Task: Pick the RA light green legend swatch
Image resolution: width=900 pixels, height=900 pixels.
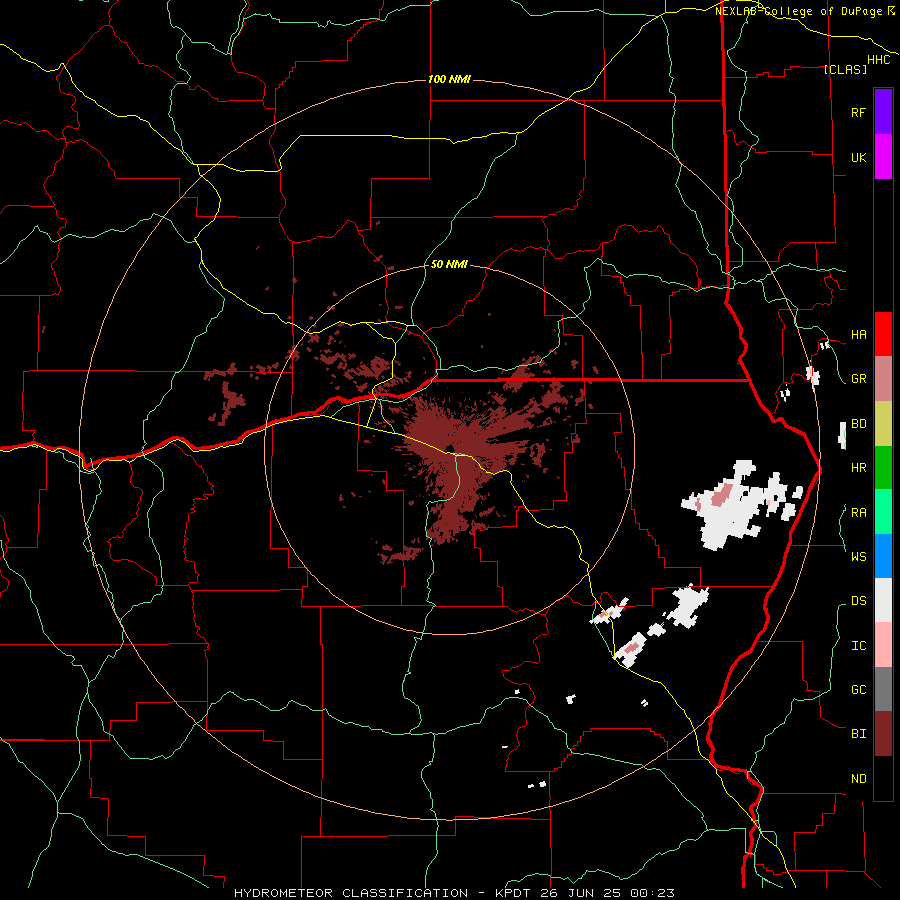Action: [883, 512]
